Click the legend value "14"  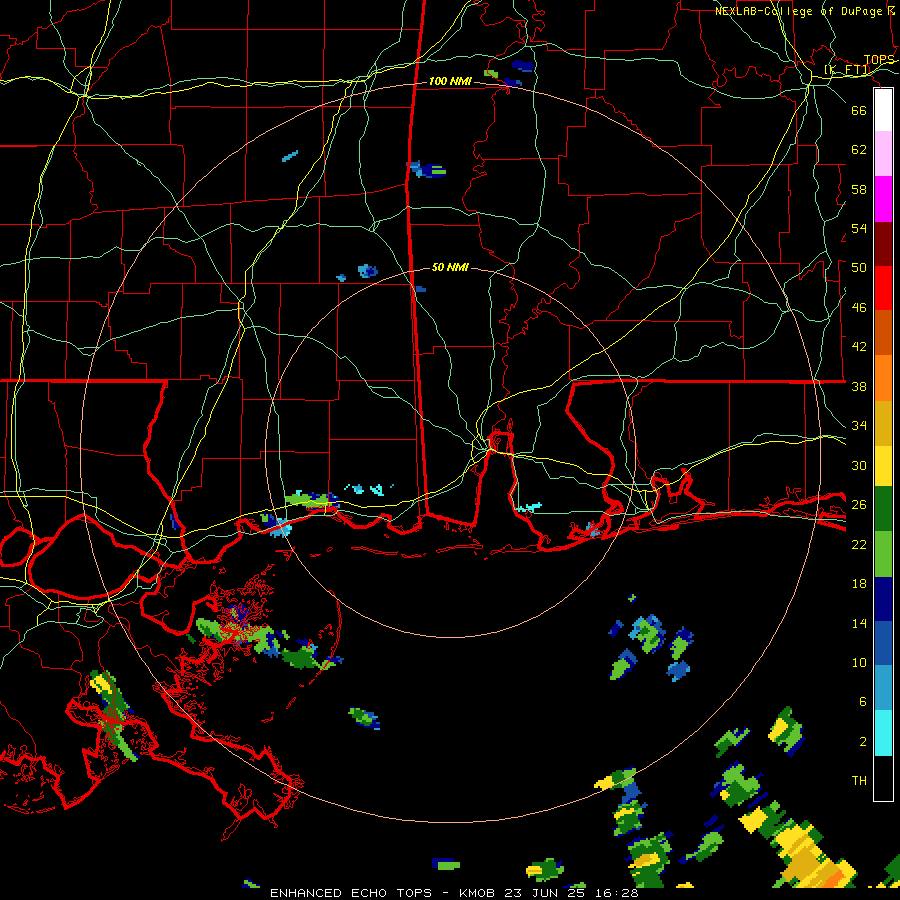(x=859, y=623)
